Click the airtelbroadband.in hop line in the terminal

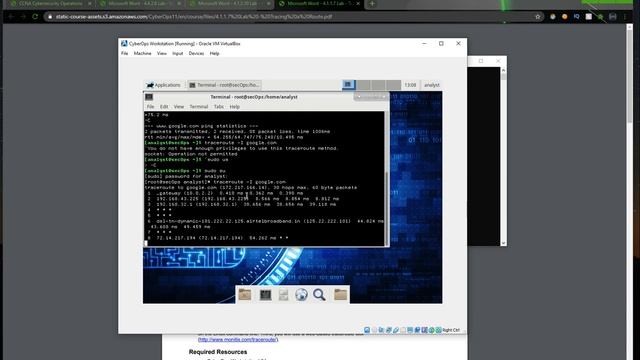(265, 221)
